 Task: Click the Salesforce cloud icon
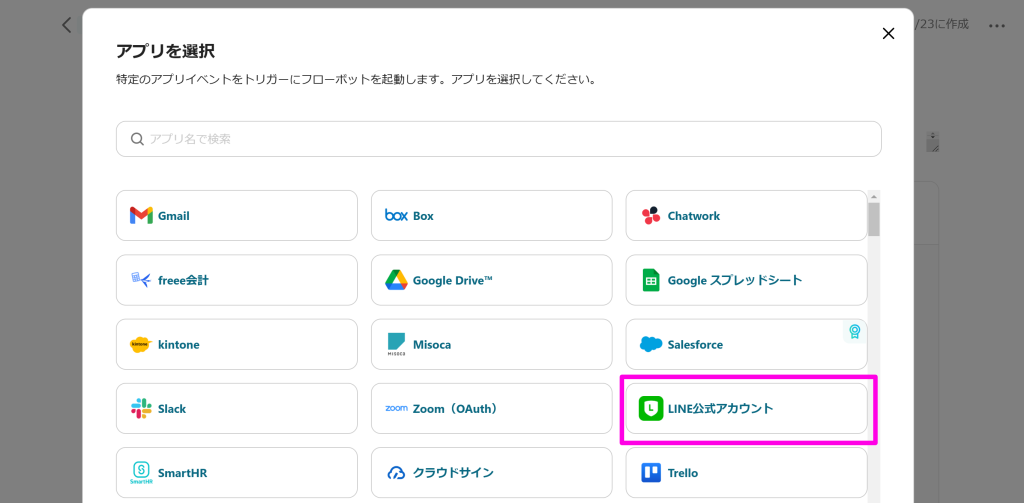(650, 344)
